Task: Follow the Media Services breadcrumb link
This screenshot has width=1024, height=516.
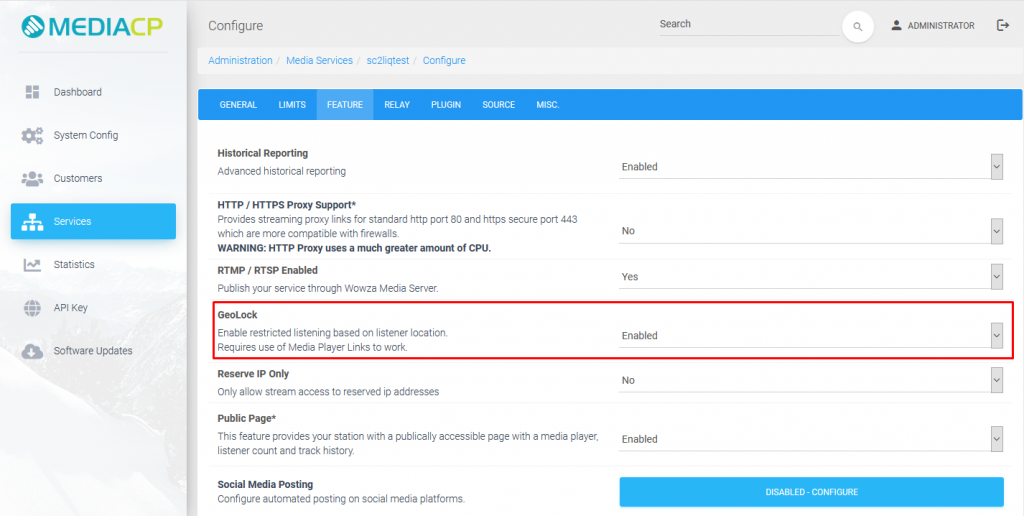Action: tap(319, 60)
